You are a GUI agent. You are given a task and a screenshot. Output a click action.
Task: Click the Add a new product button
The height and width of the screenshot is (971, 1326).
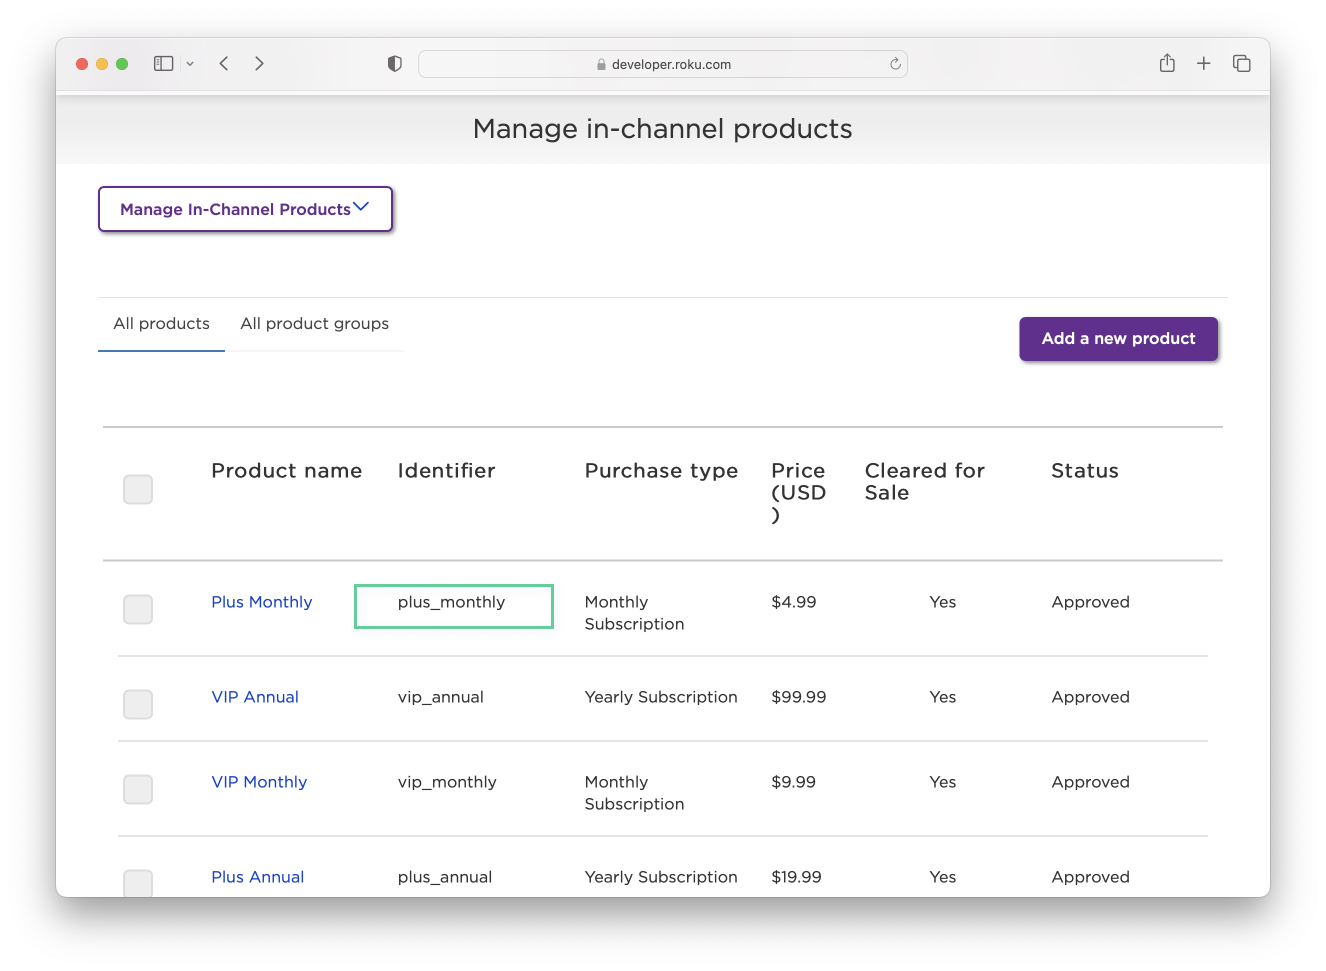1118,339
